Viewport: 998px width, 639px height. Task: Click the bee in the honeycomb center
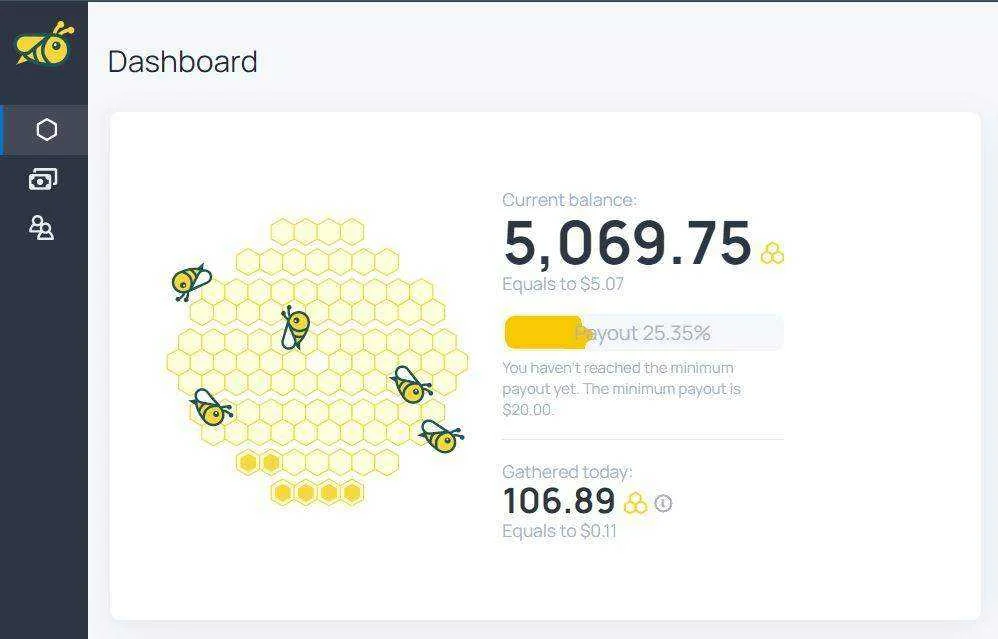[295, 327]
